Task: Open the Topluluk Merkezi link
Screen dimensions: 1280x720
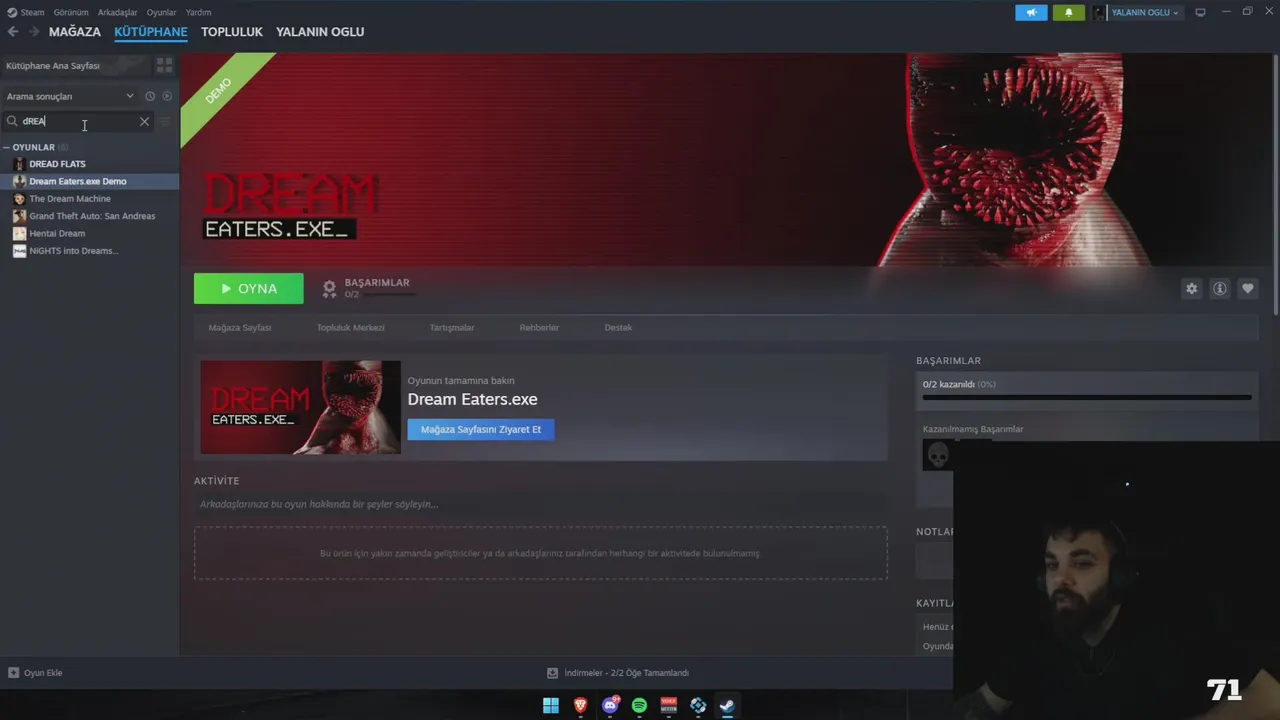Action: click(x=351, y=327)
